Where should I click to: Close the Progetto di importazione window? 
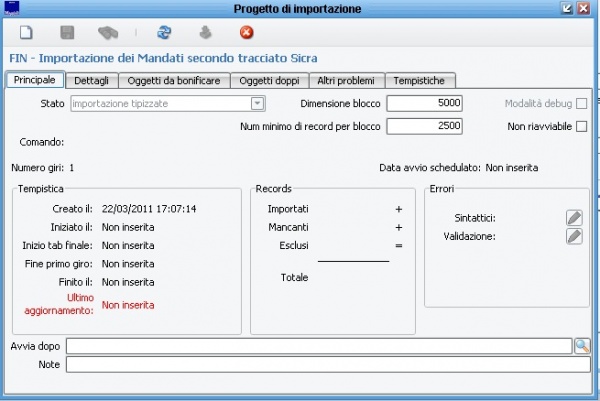pos(584,8)
